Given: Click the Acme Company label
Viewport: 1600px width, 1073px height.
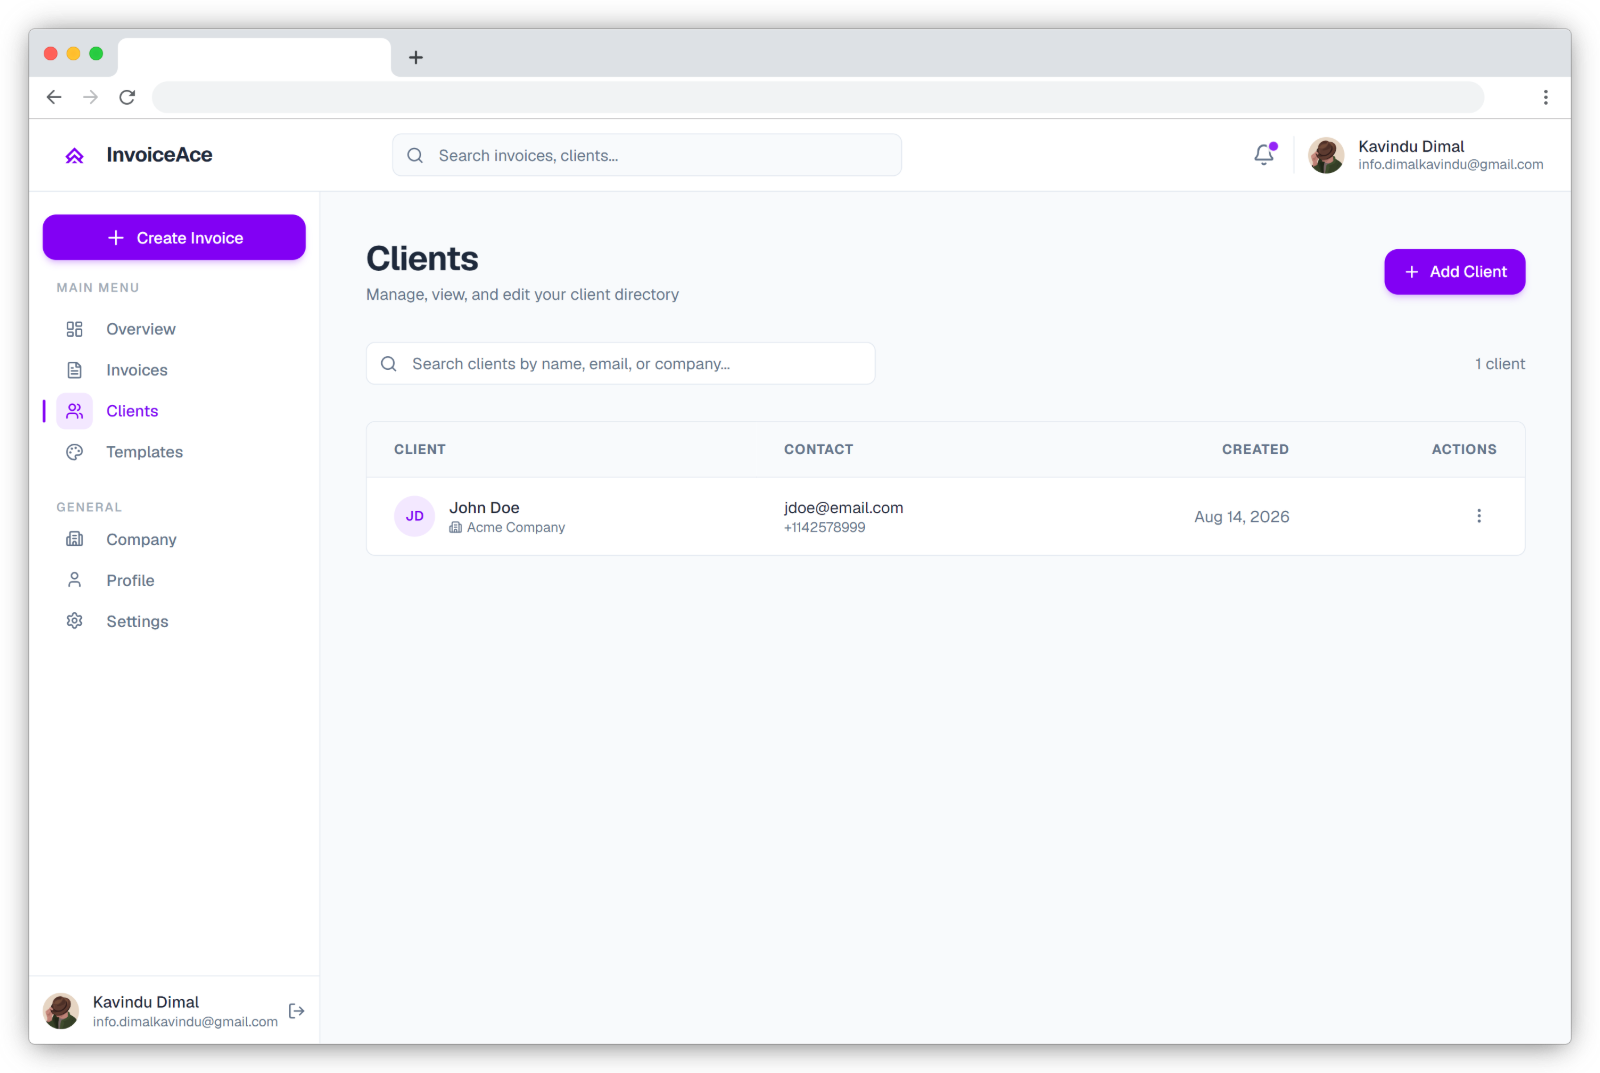Looking at the screenshot, I should [x=515, y=528].
